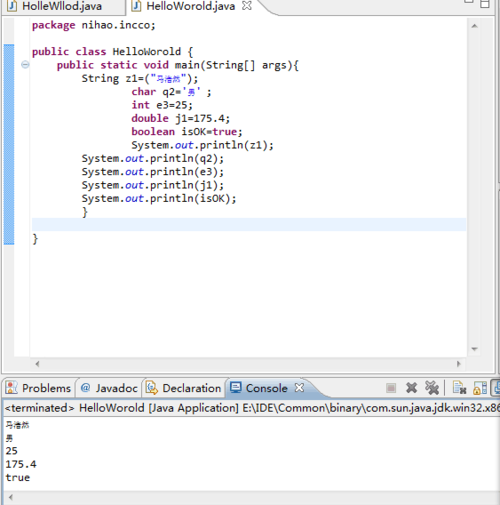Select the HelloWorold.java editor tab
Image resolution: width=500 pixels, height=505 pixels.
(191, 6)
